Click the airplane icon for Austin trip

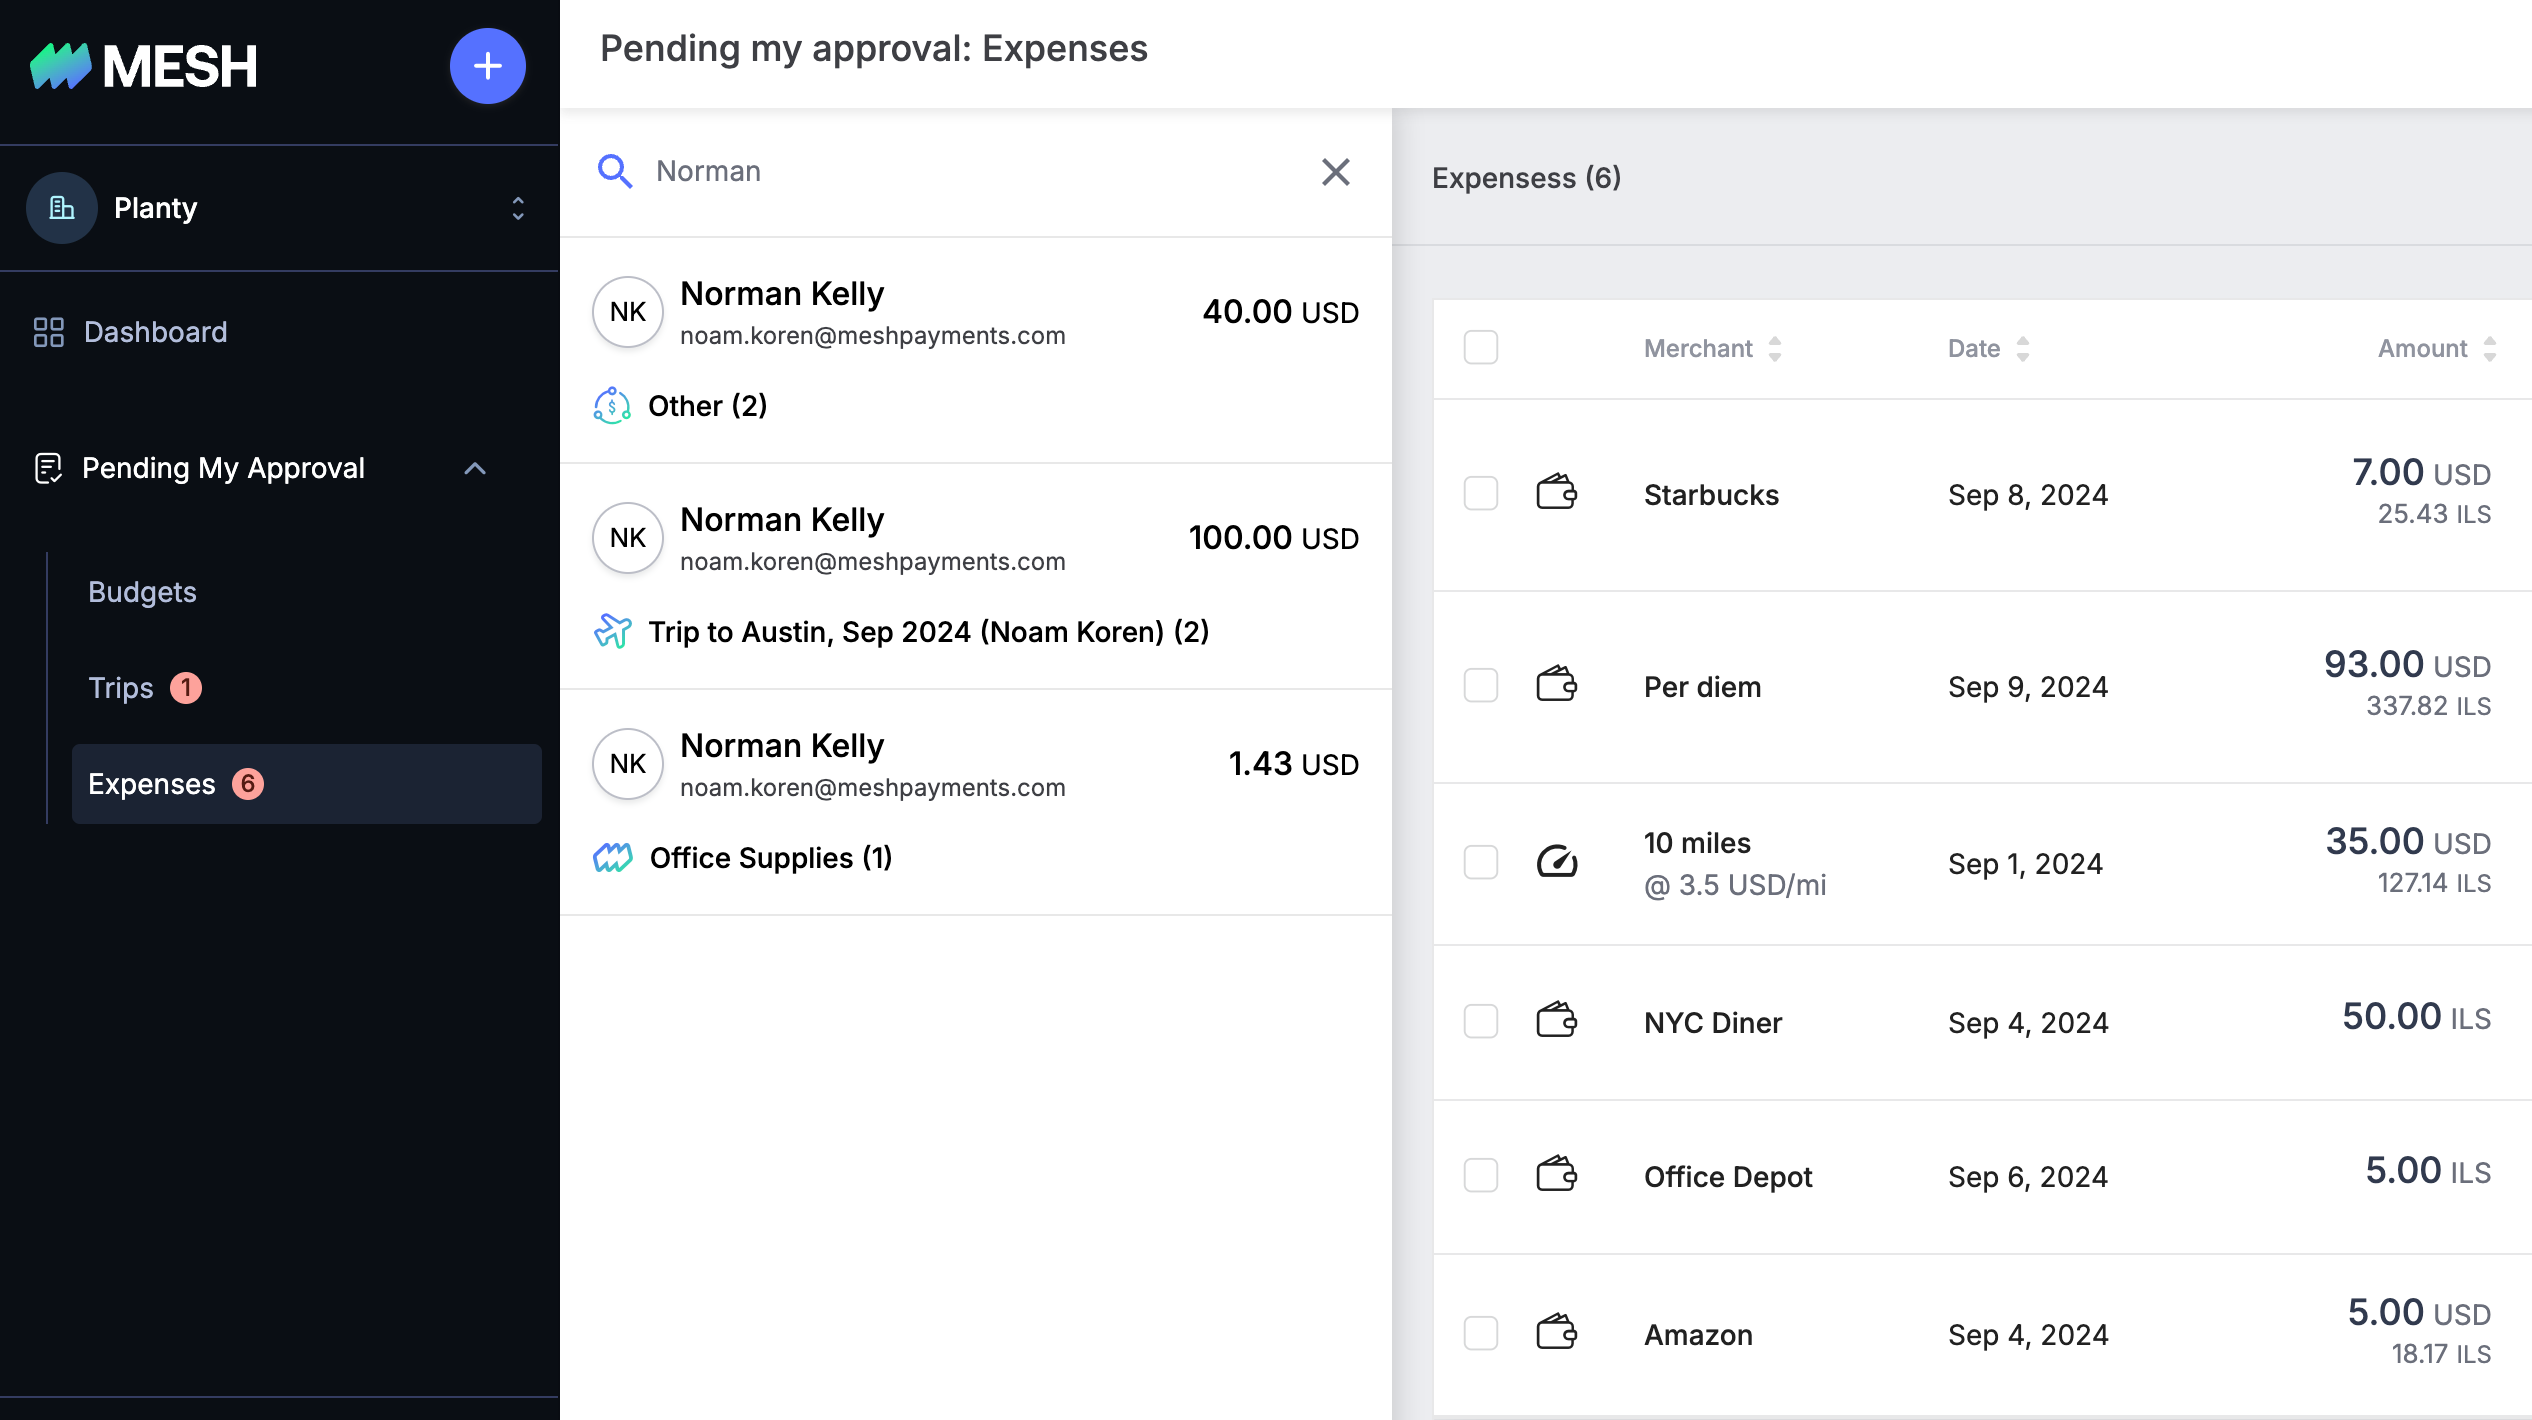612,632
